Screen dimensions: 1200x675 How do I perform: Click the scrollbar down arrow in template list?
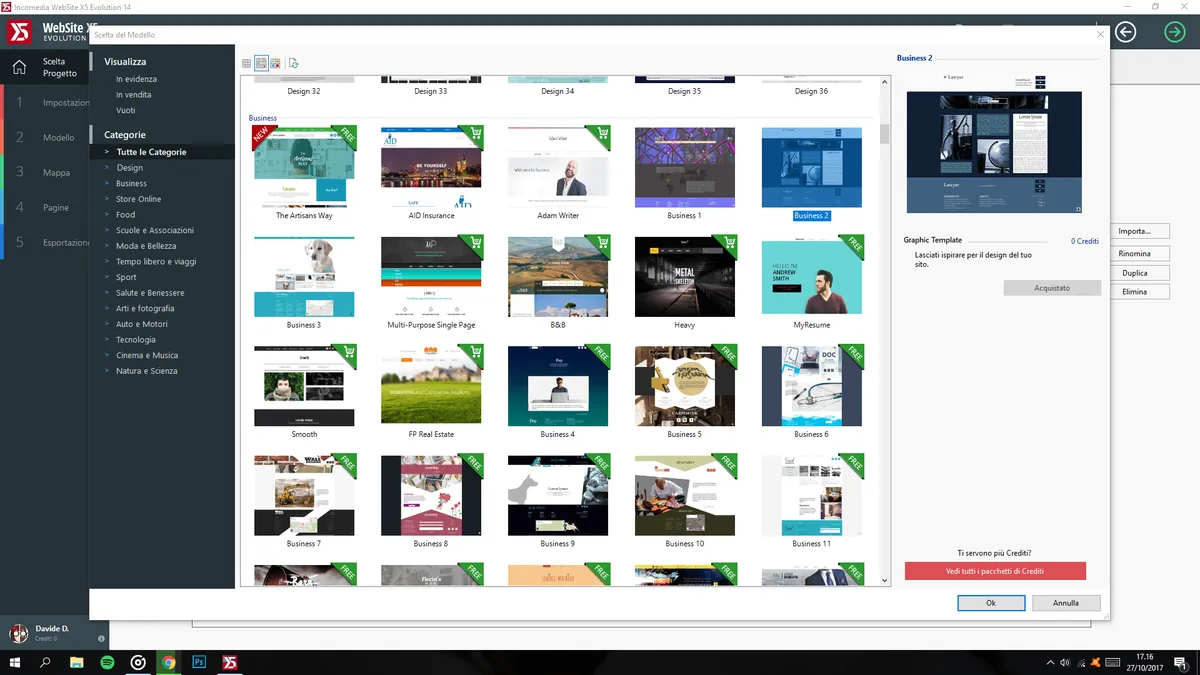884,580
